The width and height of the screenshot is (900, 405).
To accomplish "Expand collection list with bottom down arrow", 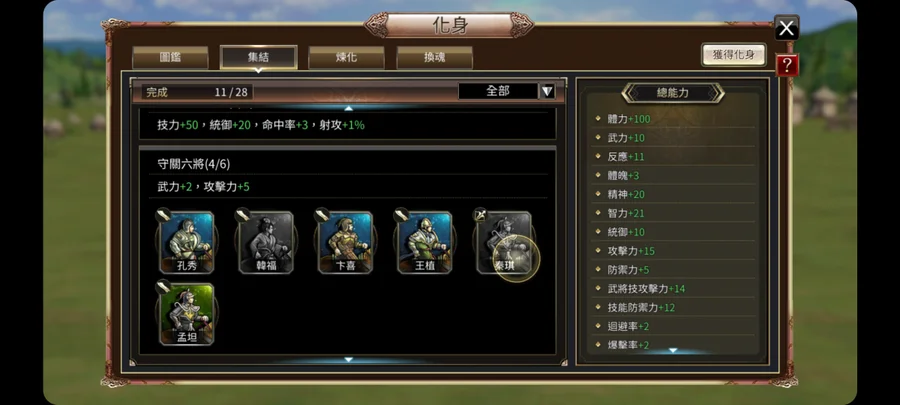I will coord(348,360).
